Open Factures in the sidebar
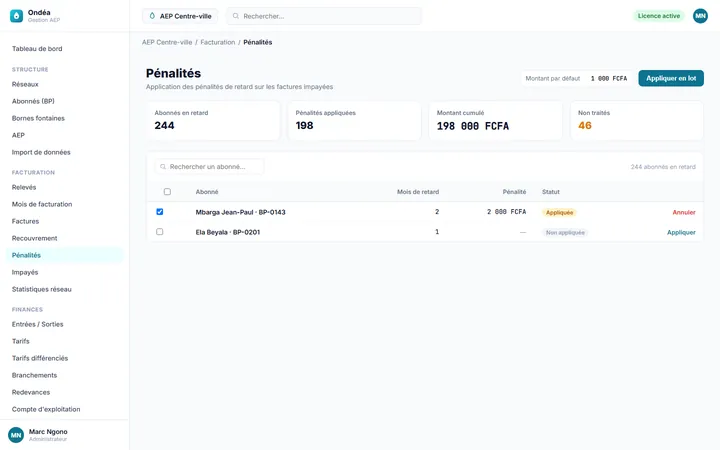 tap(25, 221)
